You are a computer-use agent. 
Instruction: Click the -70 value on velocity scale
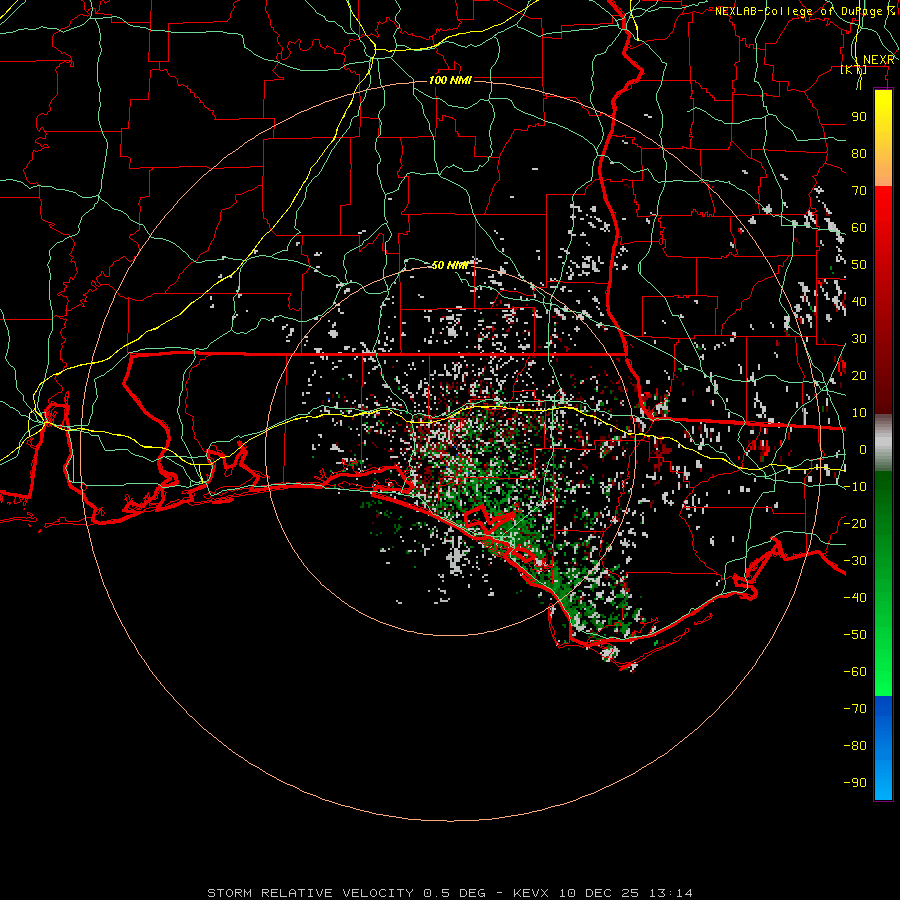coord(855,708)
